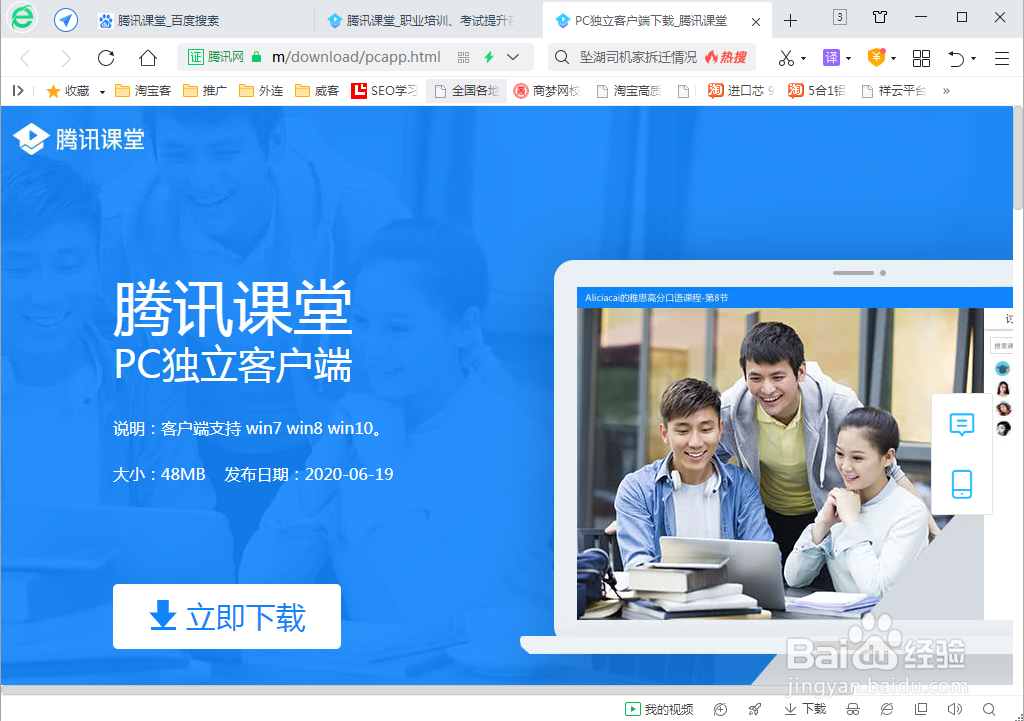Expand the 收藏 dropdown arrow
This screenshot has height=721, width=1024.
[x=102, y=92]
